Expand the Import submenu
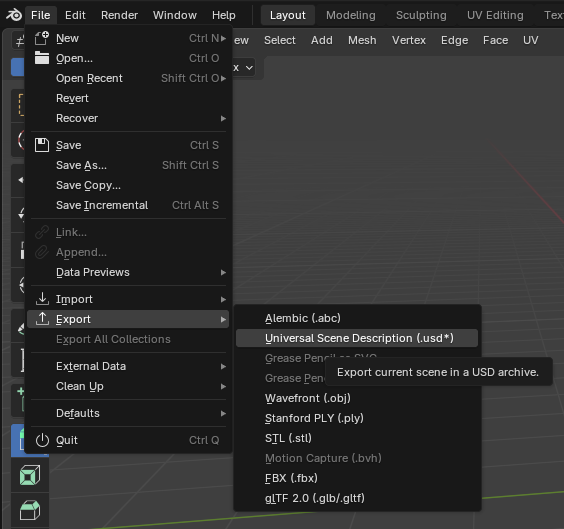This screenshot has width=564, height=529. coord(223,299)
